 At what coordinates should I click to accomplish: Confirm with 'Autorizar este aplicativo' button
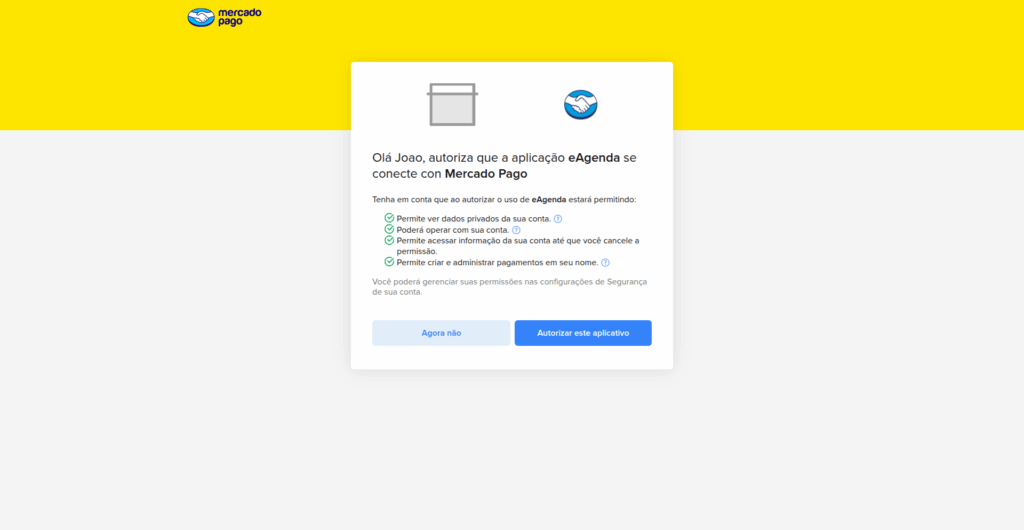(x=583, y=333)
